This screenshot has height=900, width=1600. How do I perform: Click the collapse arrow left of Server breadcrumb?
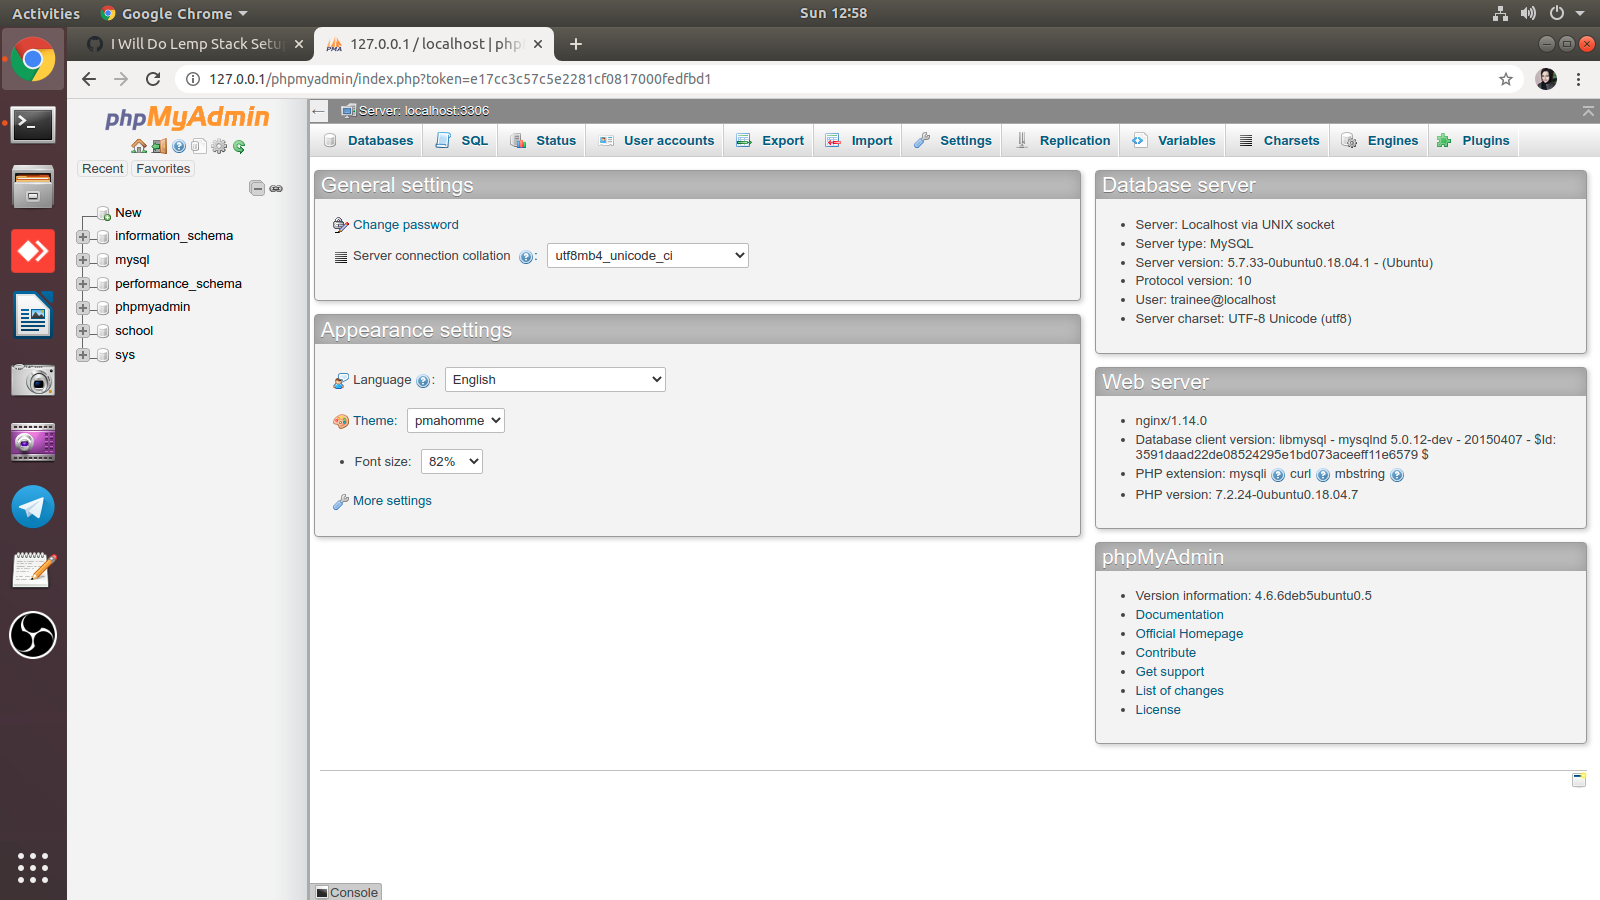point(319,111)
